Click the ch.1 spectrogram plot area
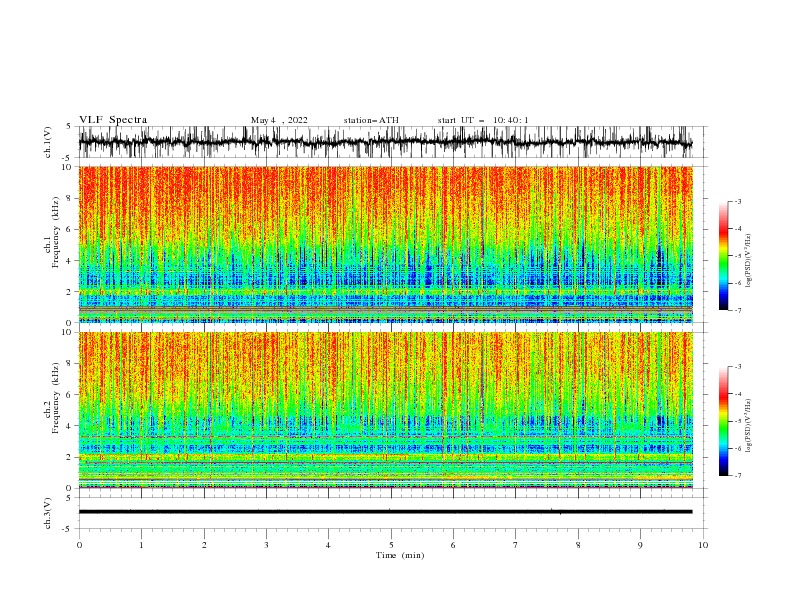792x612 pixels. 385,244
